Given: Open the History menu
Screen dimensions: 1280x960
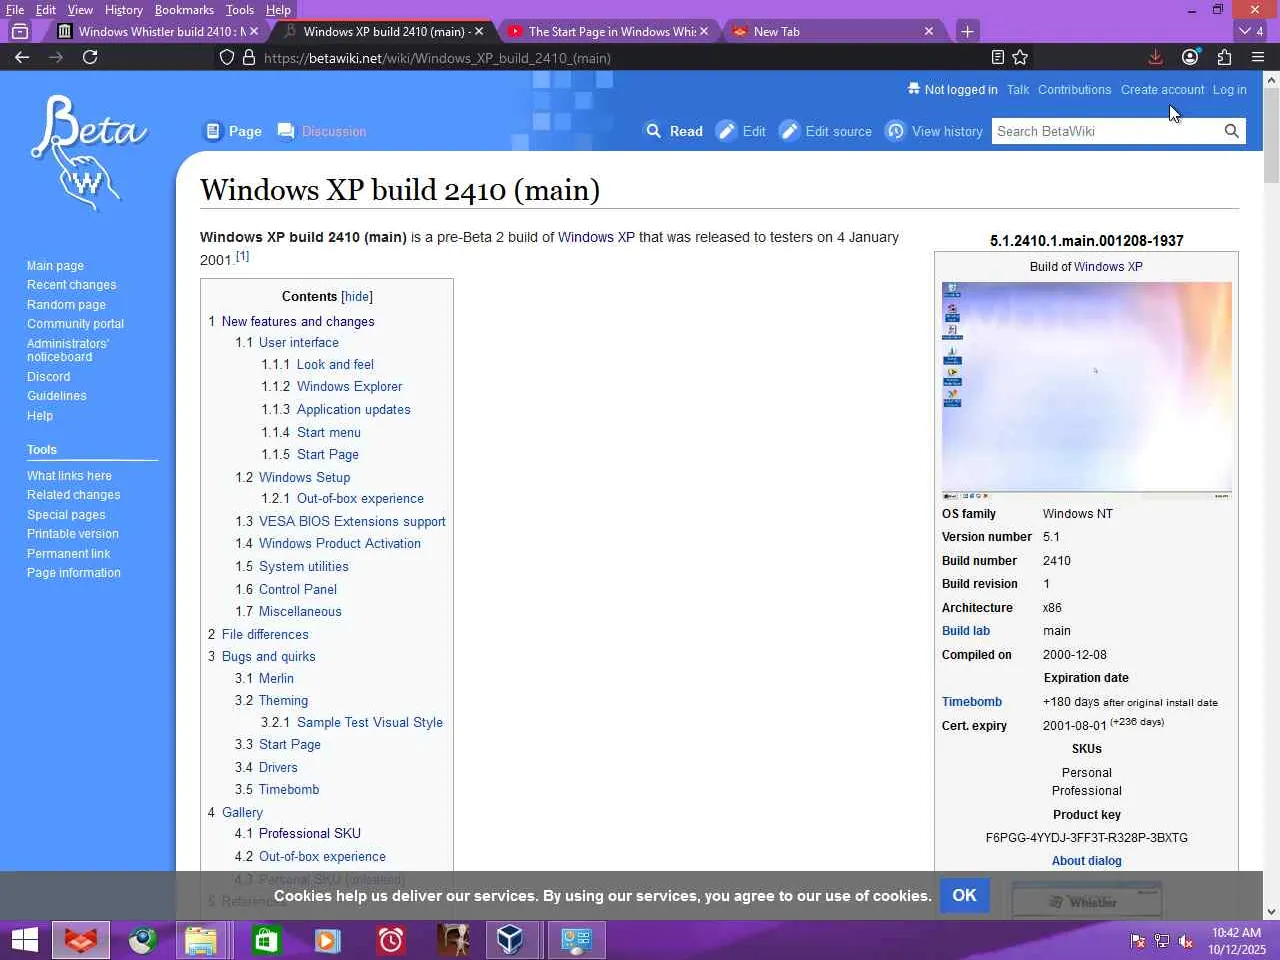Looking at the screenshot, I should pyautogui.click(x=124, y=10).
